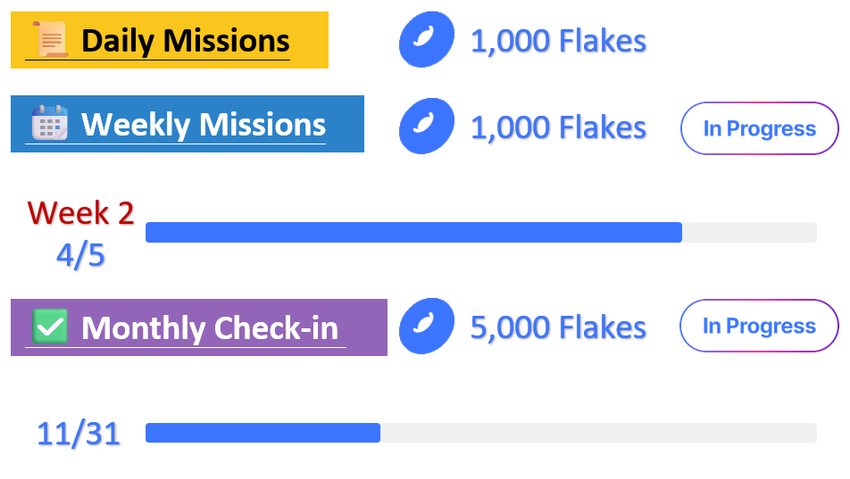Open the Daily Missions heading

click(x=185, y=41)
